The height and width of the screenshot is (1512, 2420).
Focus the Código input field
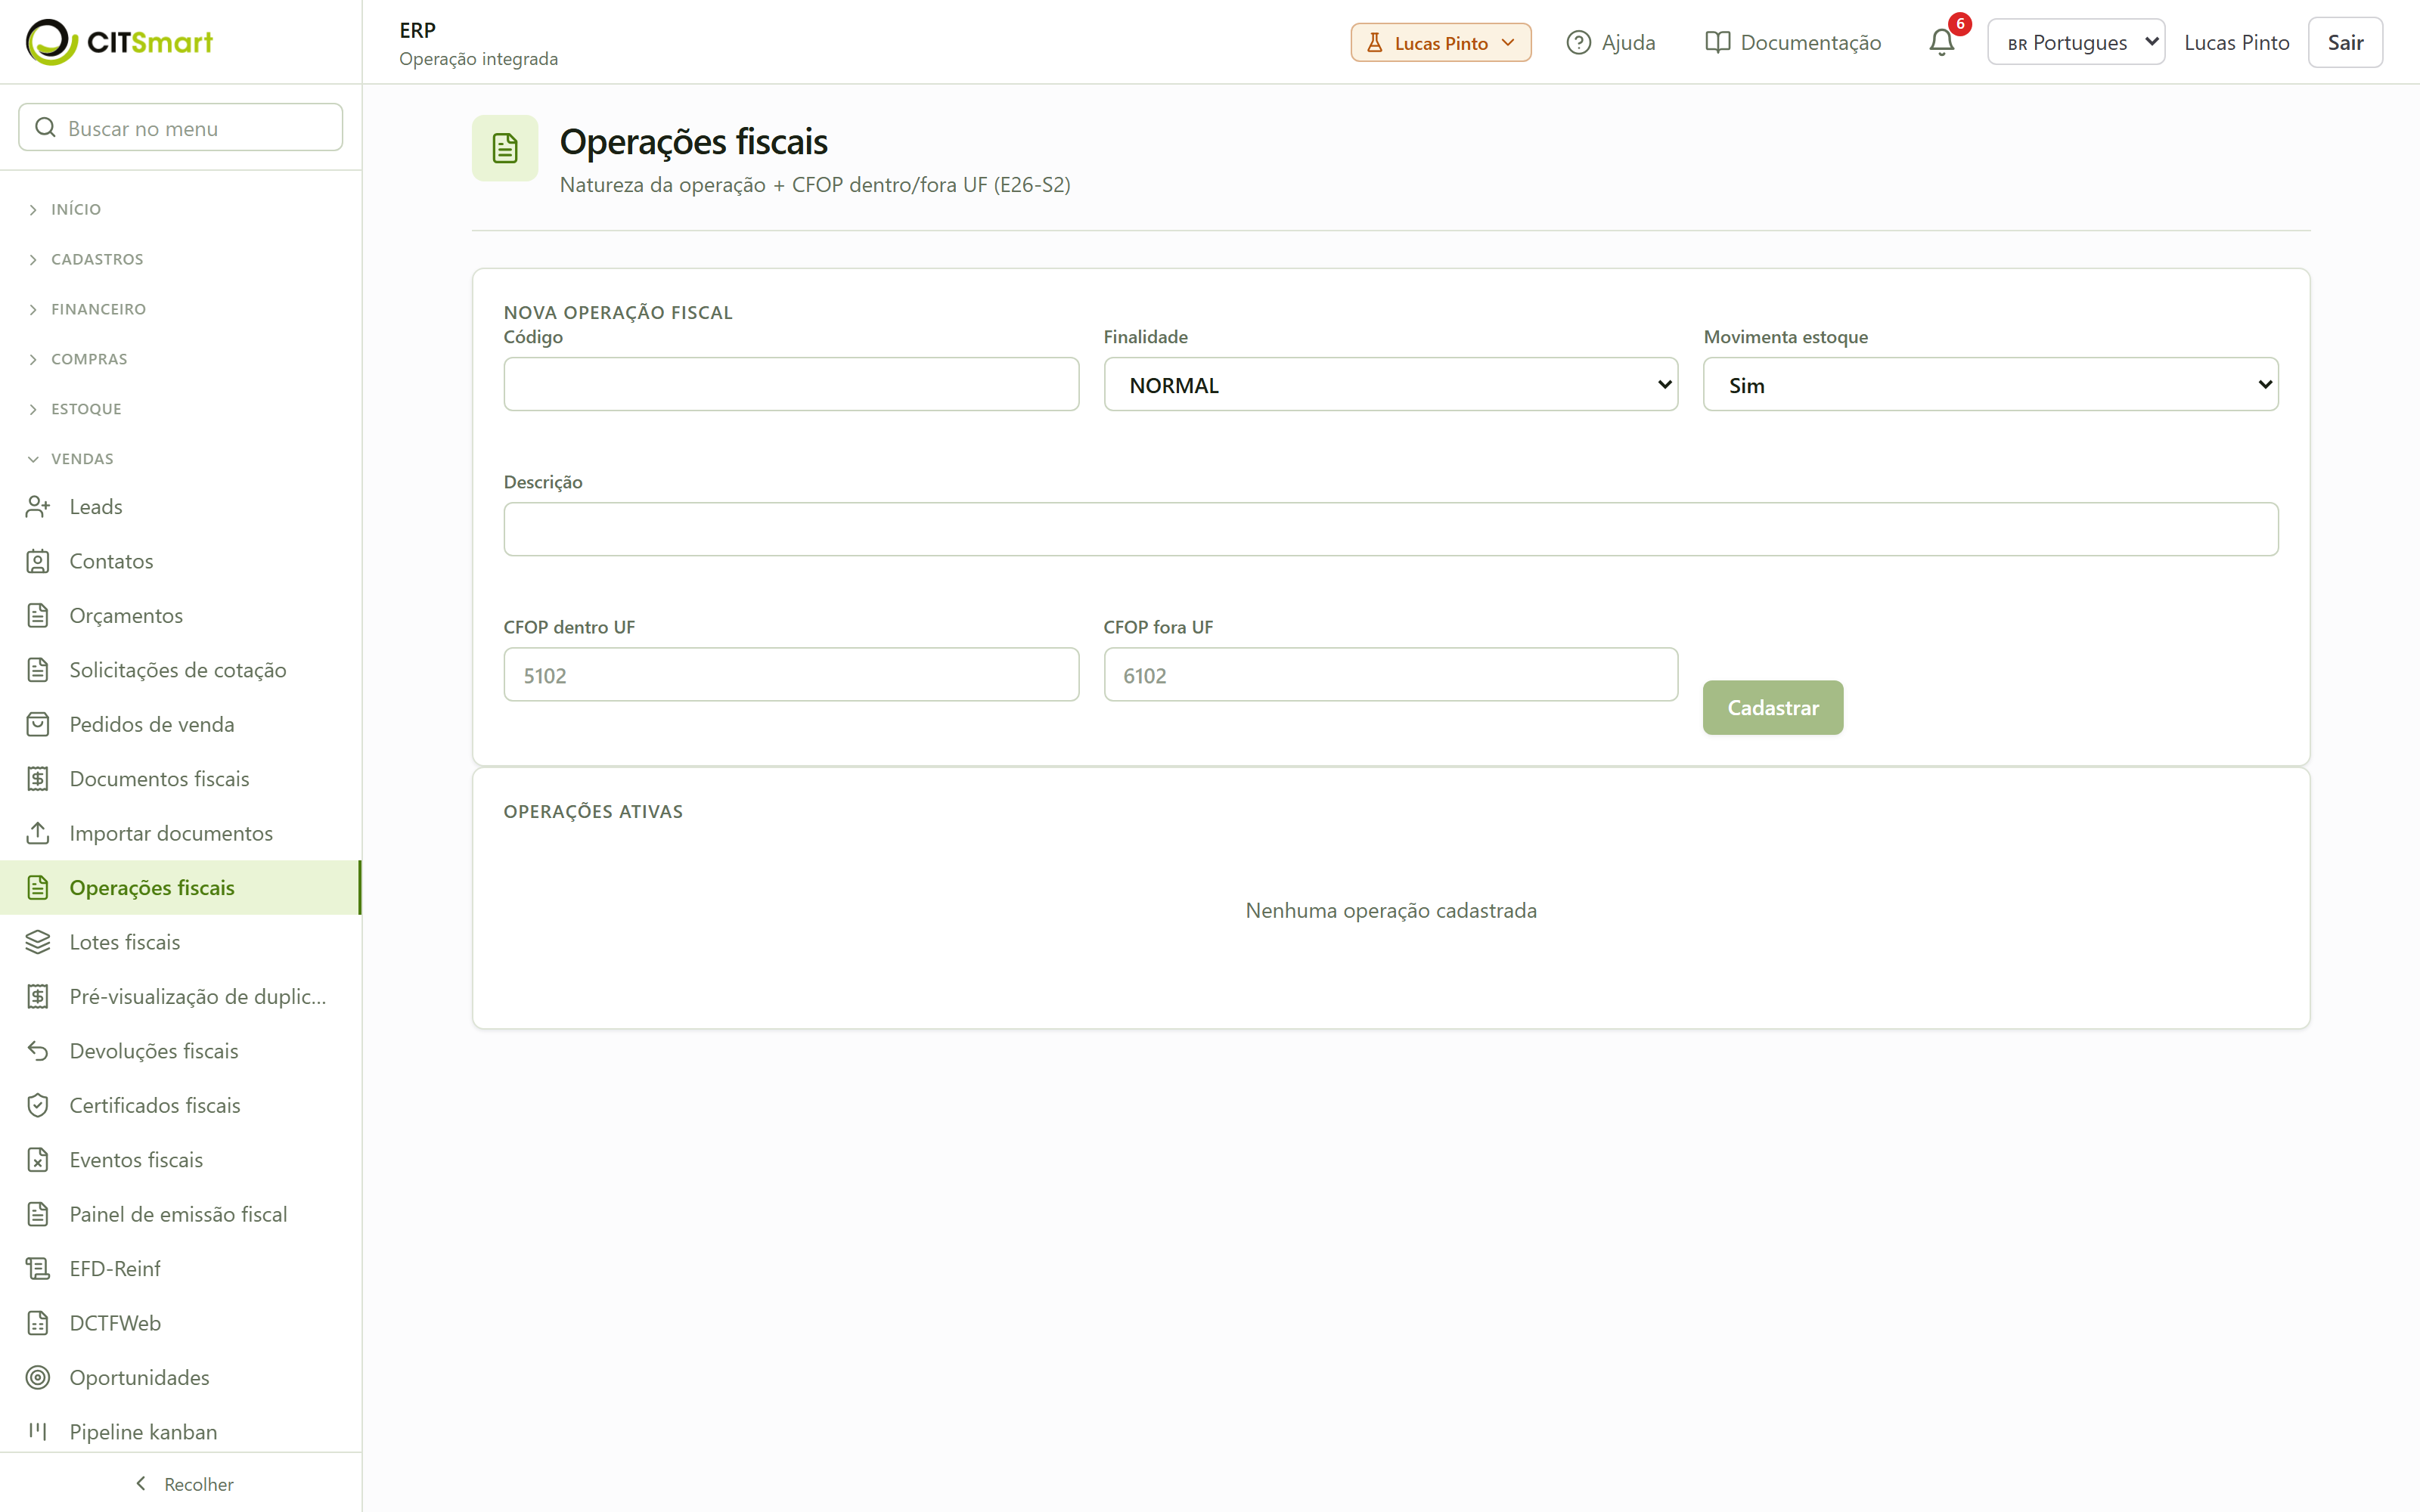(x=791, y=384)
